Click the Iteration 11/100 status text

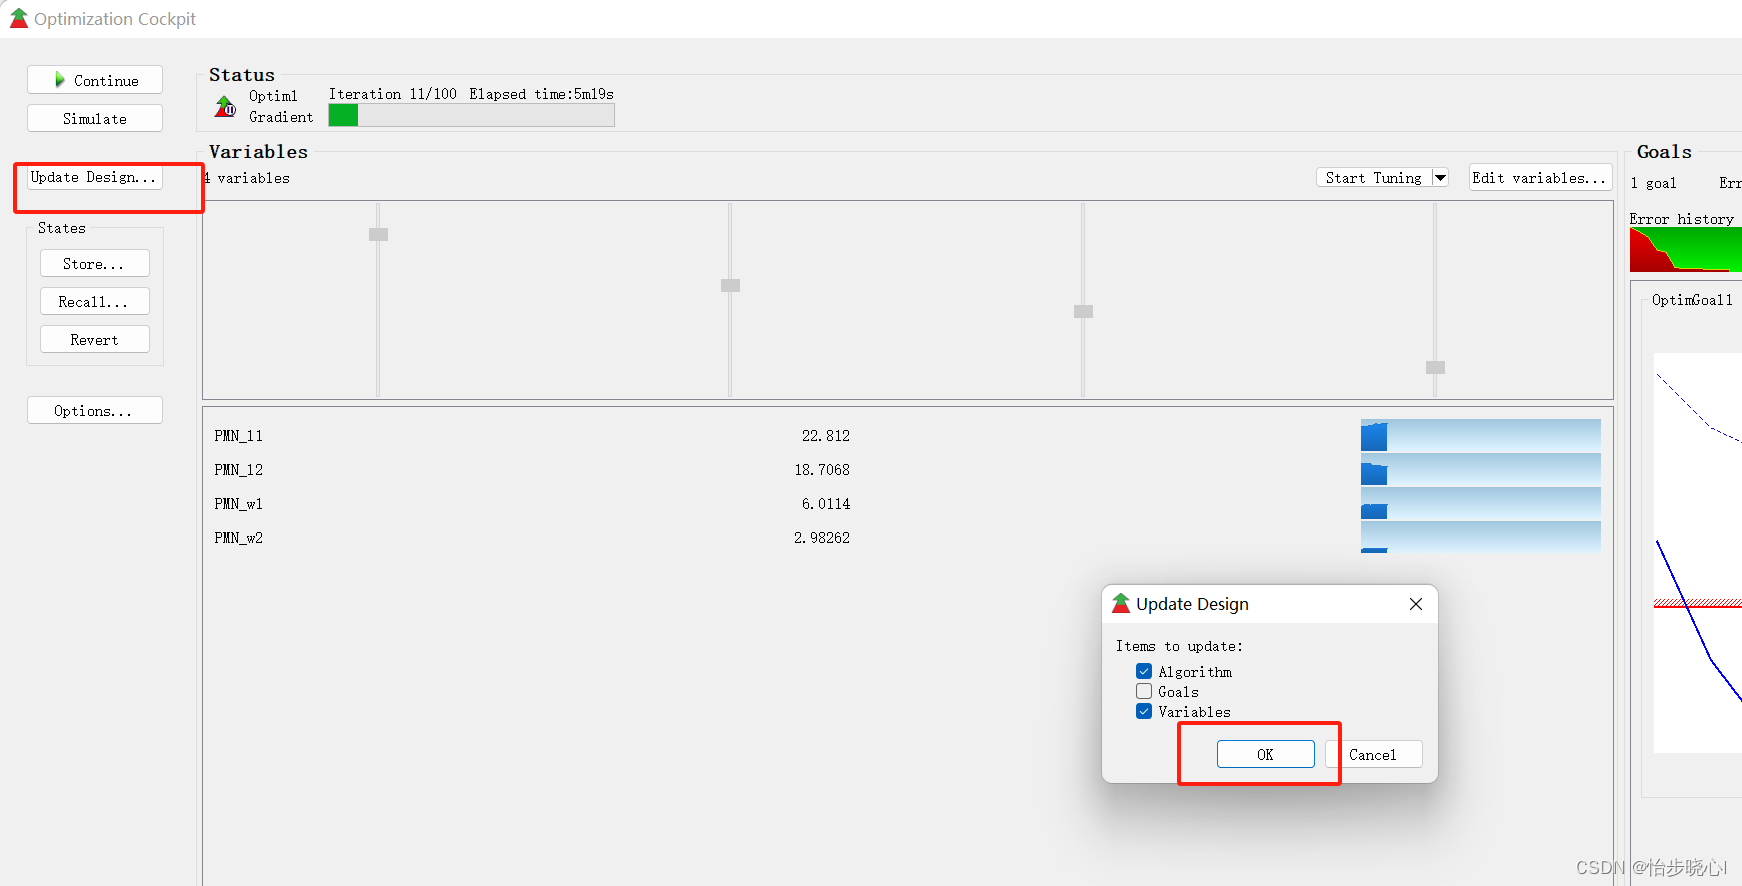click(393, 94)
